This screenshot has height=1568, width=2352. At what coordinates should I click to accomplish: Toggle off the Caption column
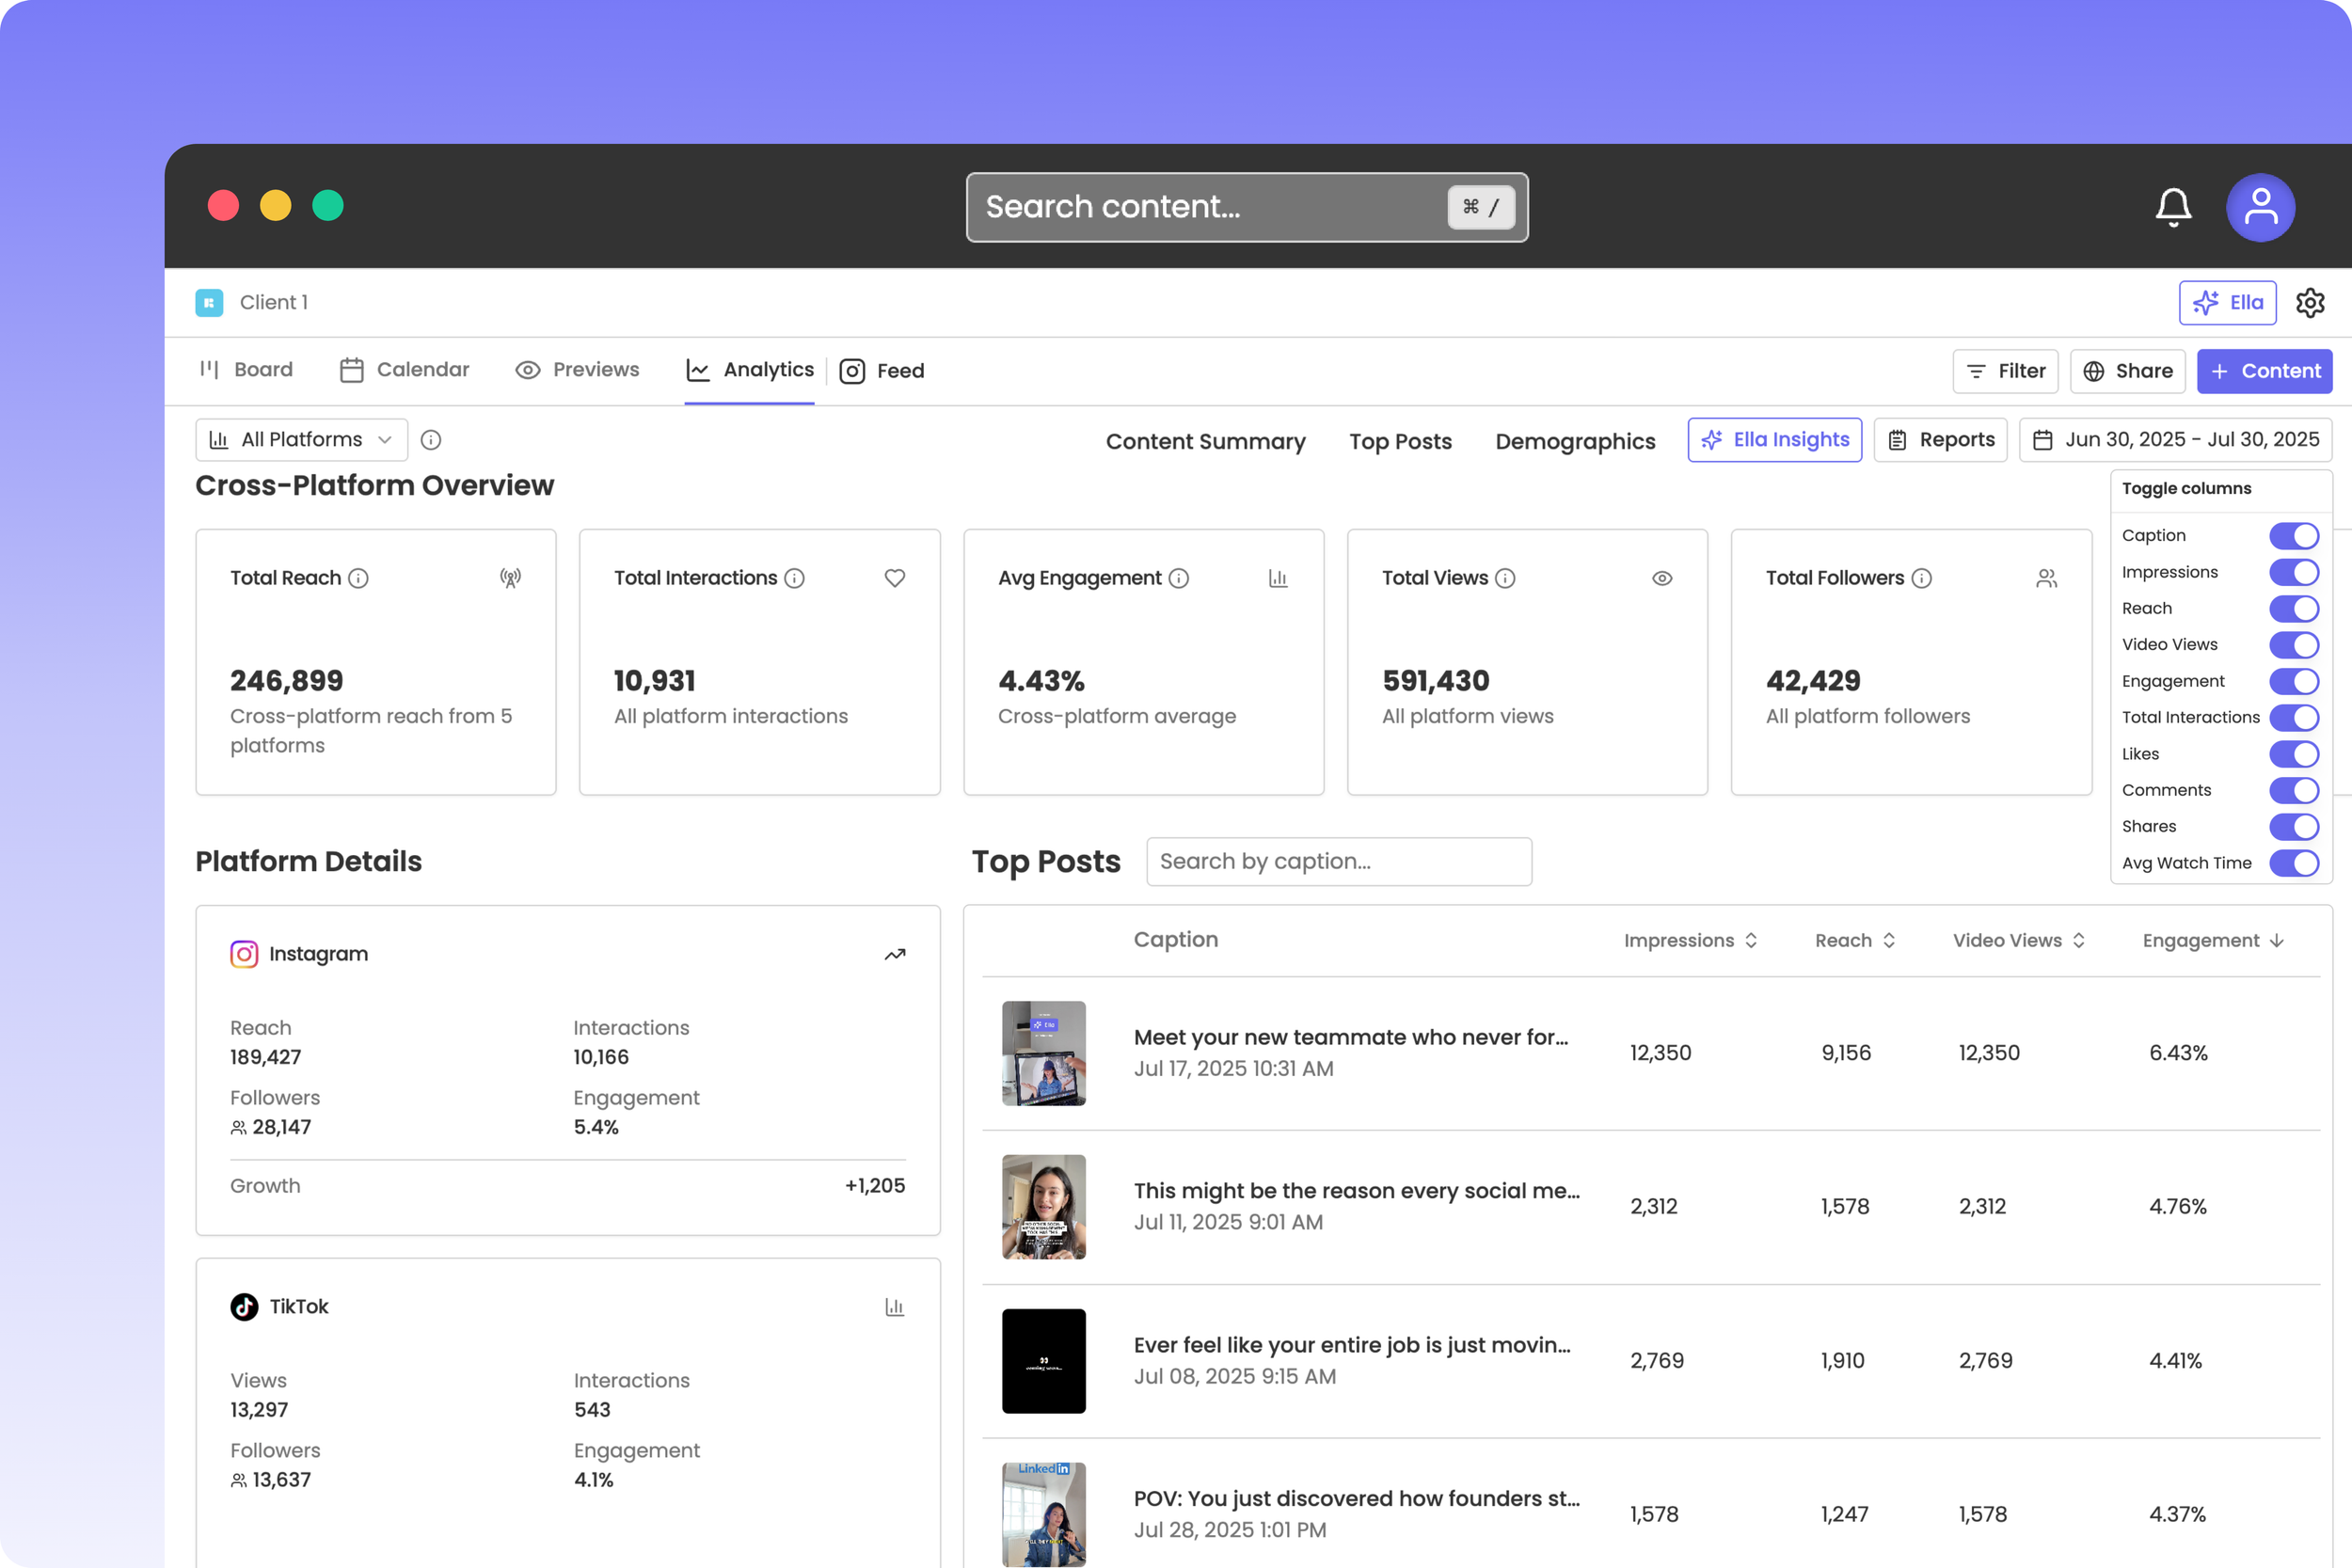pyautogui.click(x=2293, y=536)
